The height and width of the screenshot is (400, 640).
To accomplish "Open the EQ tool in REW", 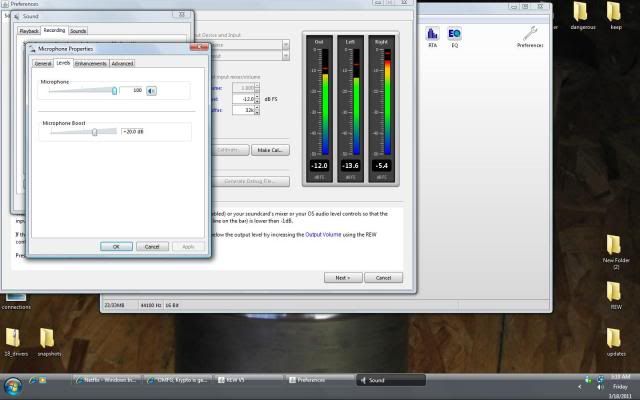I will point(454,37).
